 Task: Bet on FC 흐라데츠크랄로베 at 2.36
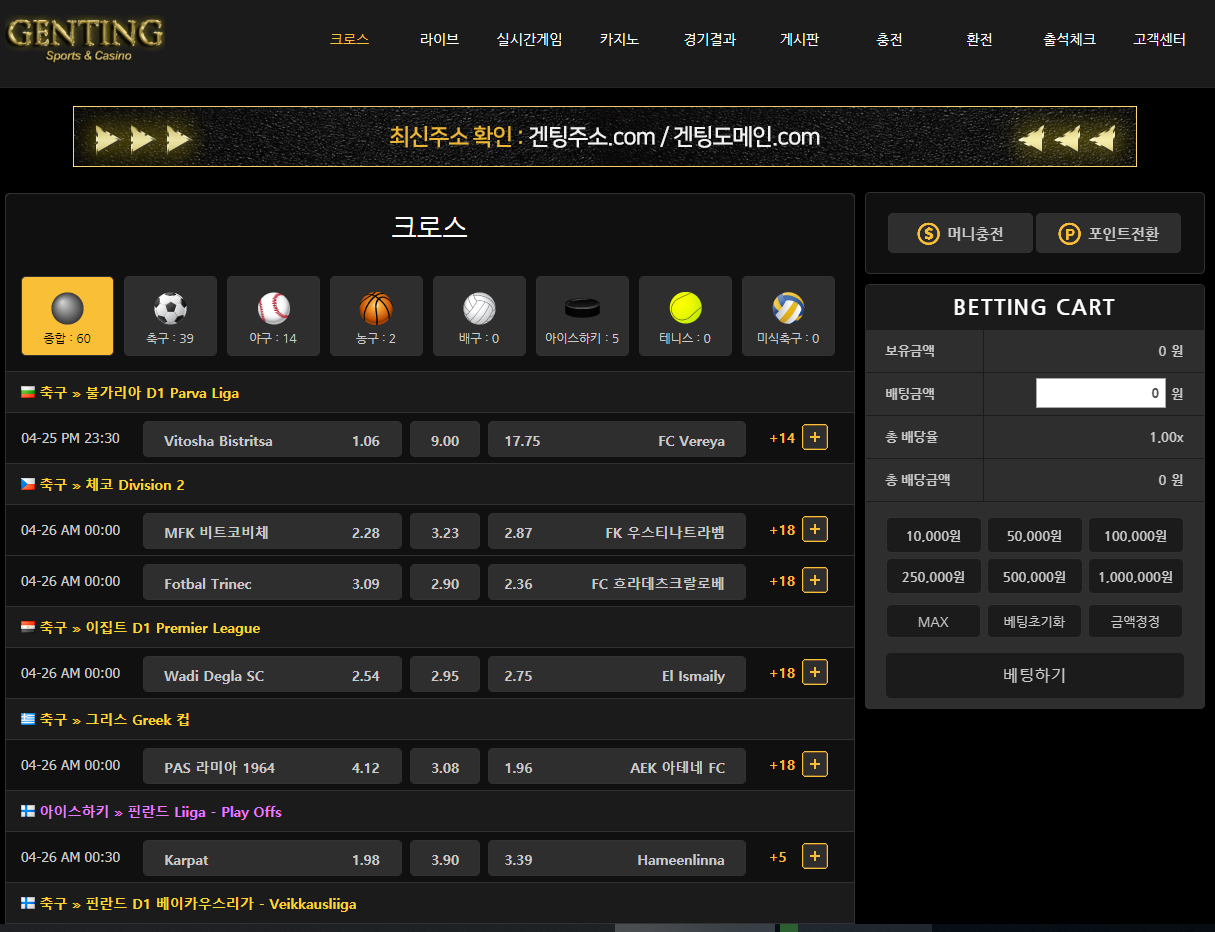[617, 583]
